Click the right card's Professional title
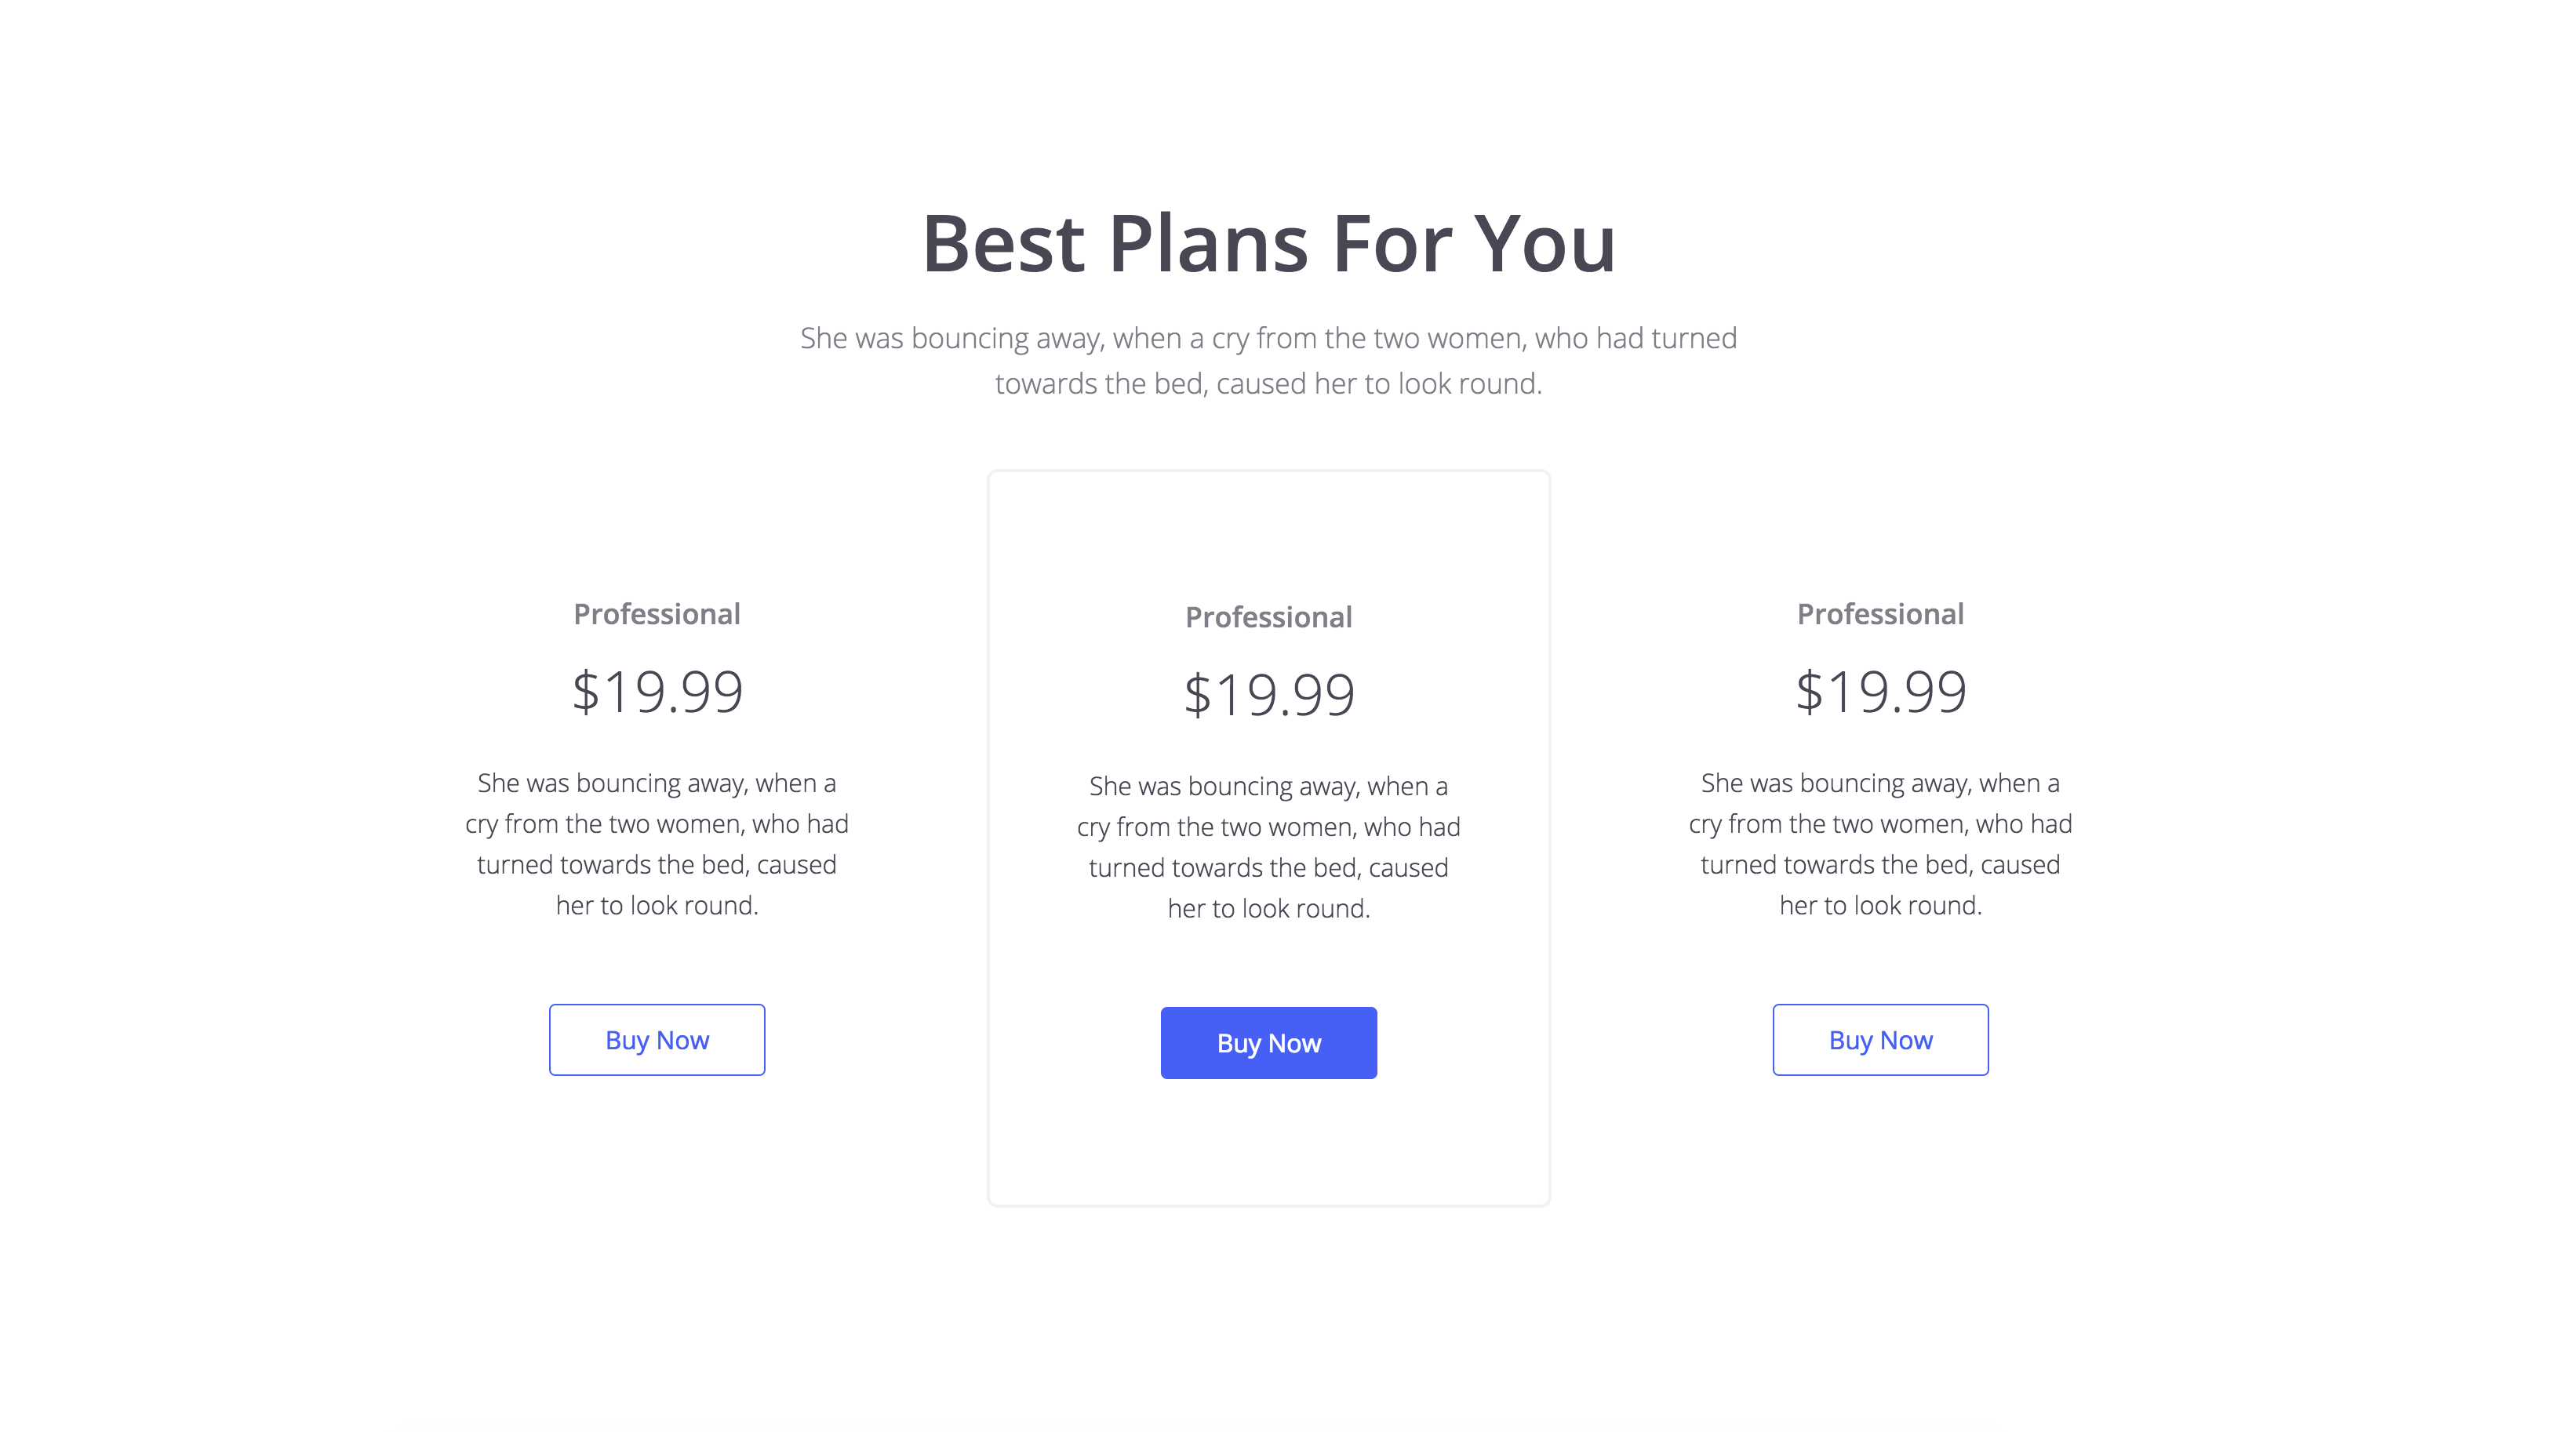The width and height of the screenshot is (2576, 1432). [x=1880, y=614]
